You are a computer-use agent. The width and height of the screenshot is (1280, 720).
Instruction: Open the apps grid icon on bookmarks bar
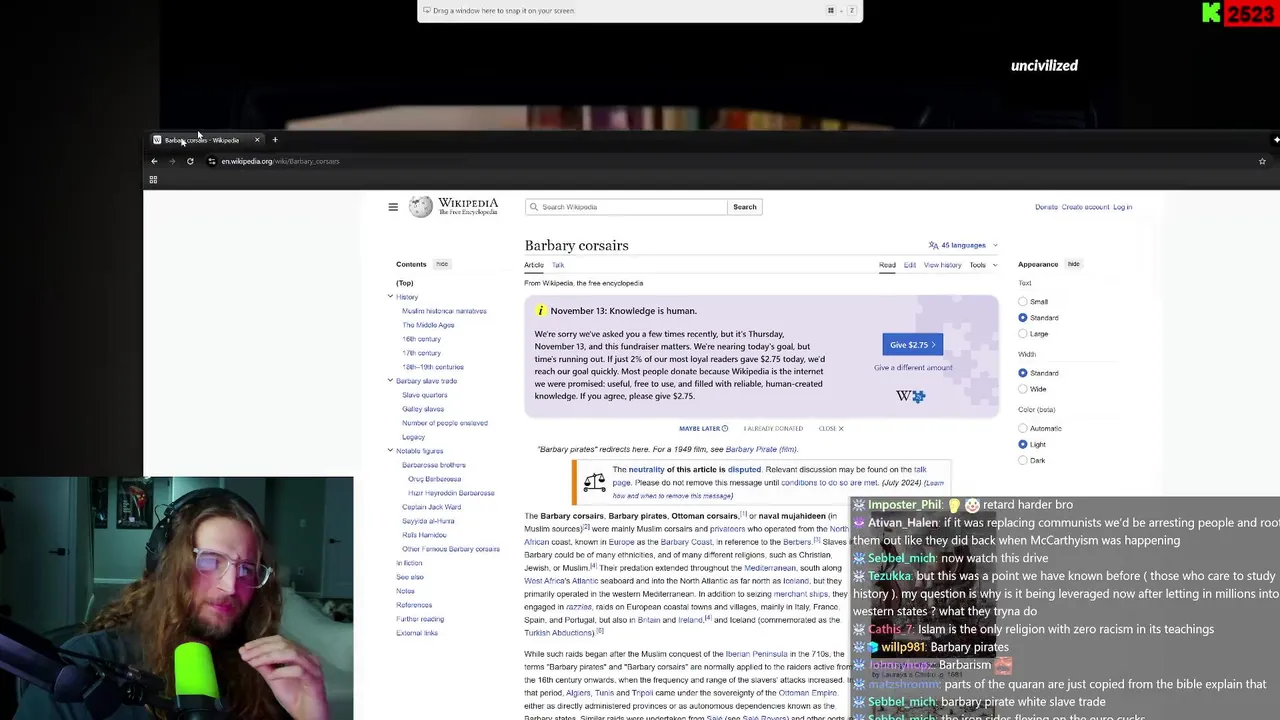[x=153, y=180]
